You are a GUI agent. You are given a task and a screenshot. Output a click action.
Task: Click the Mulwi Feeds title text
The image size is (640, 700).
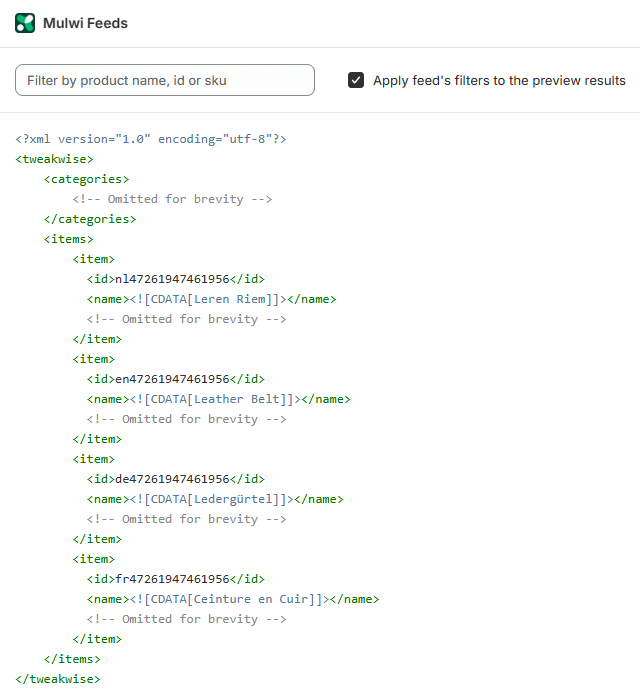coord(85,23)
